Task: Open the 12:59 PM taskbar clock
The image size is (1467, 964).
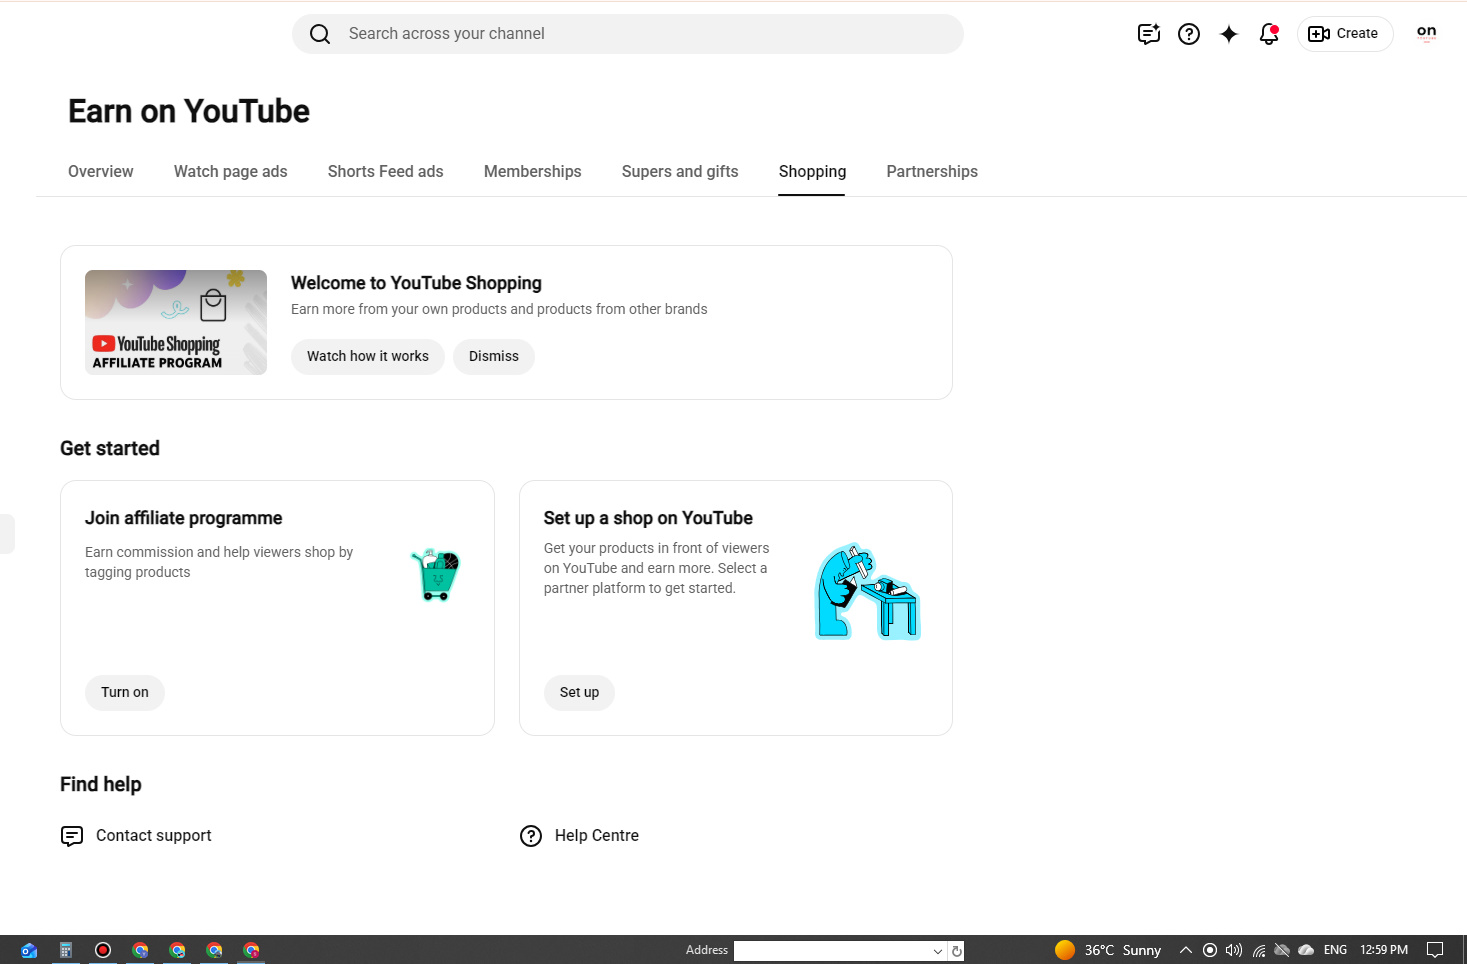Action: [x=1384, y=950]
